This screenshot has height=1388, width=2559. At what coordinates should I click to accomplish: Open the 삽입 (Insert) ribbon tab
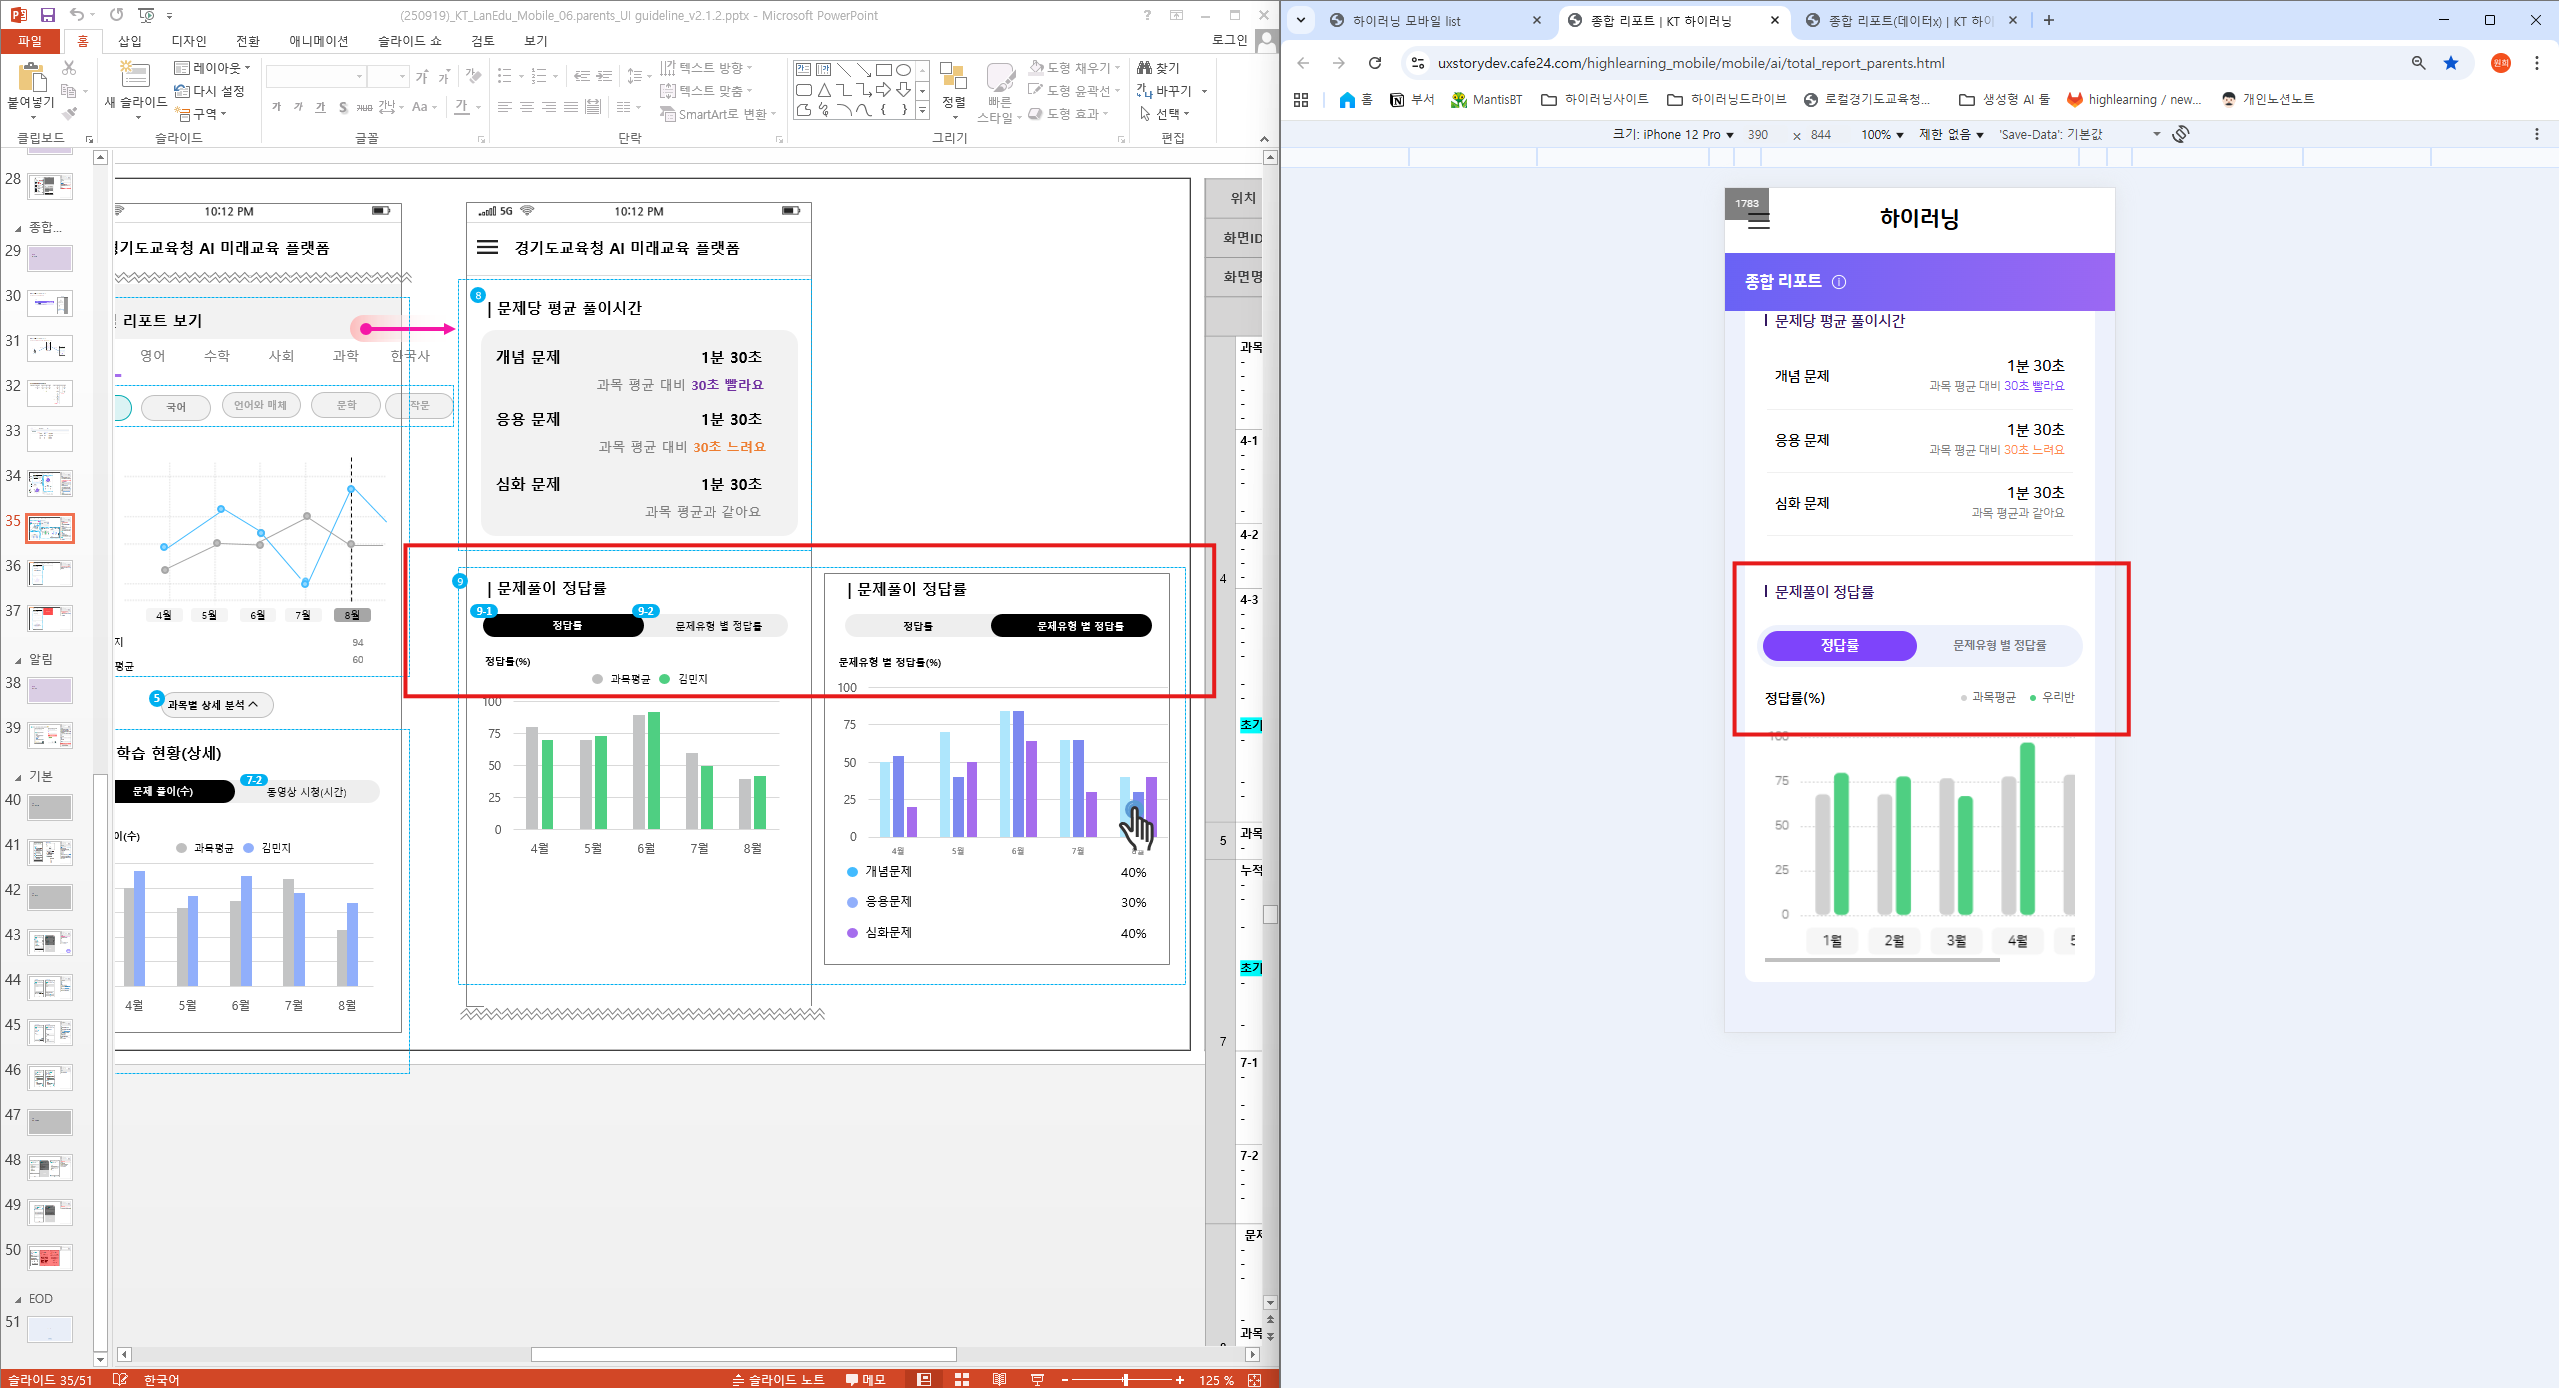tap(130, 41)
